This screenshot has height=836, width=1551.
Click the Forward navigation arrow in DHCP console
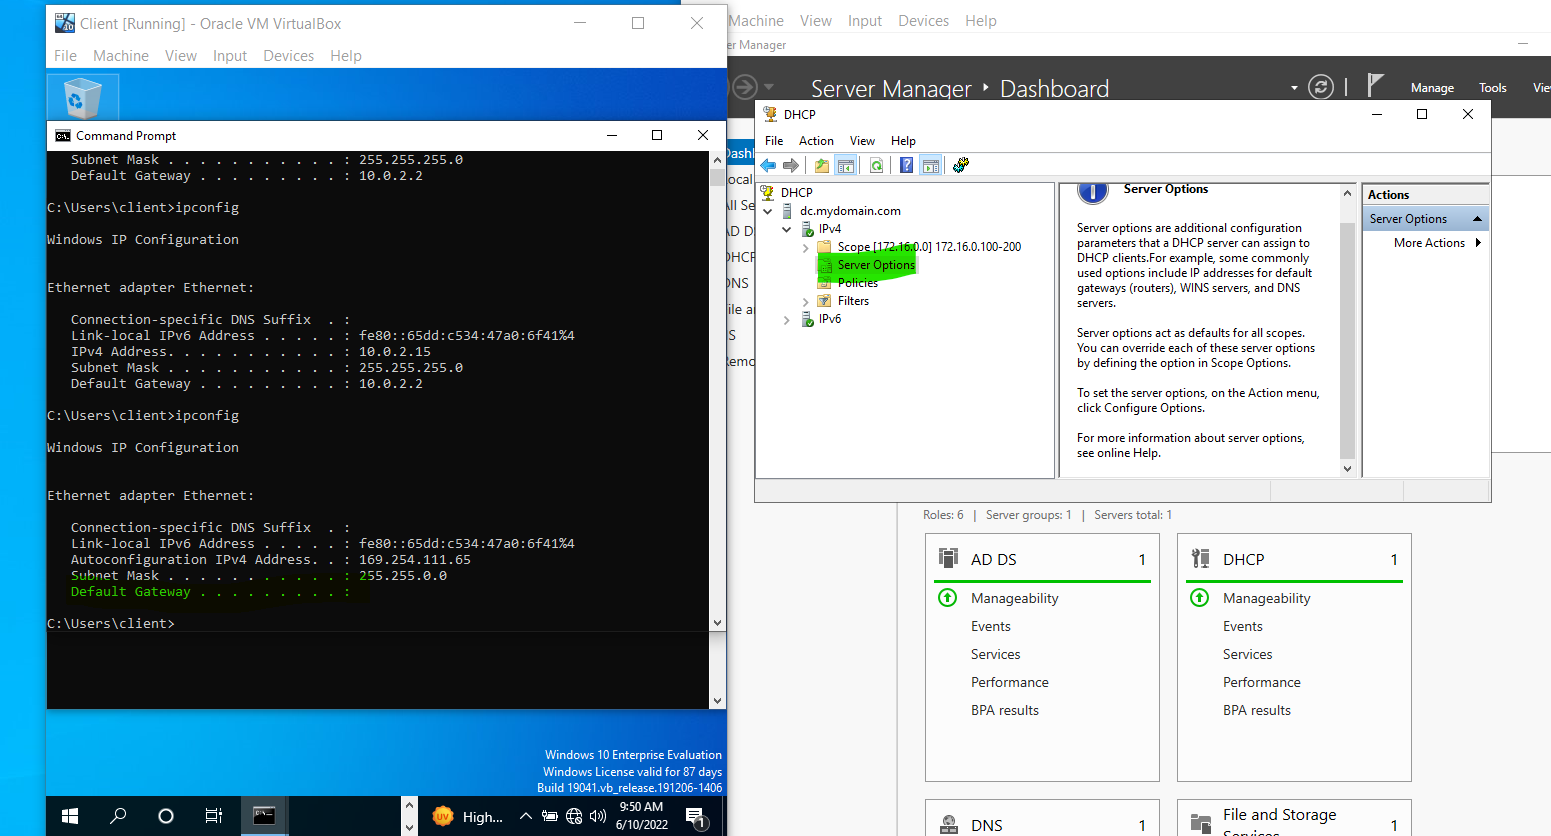click(x=790, y=165)
